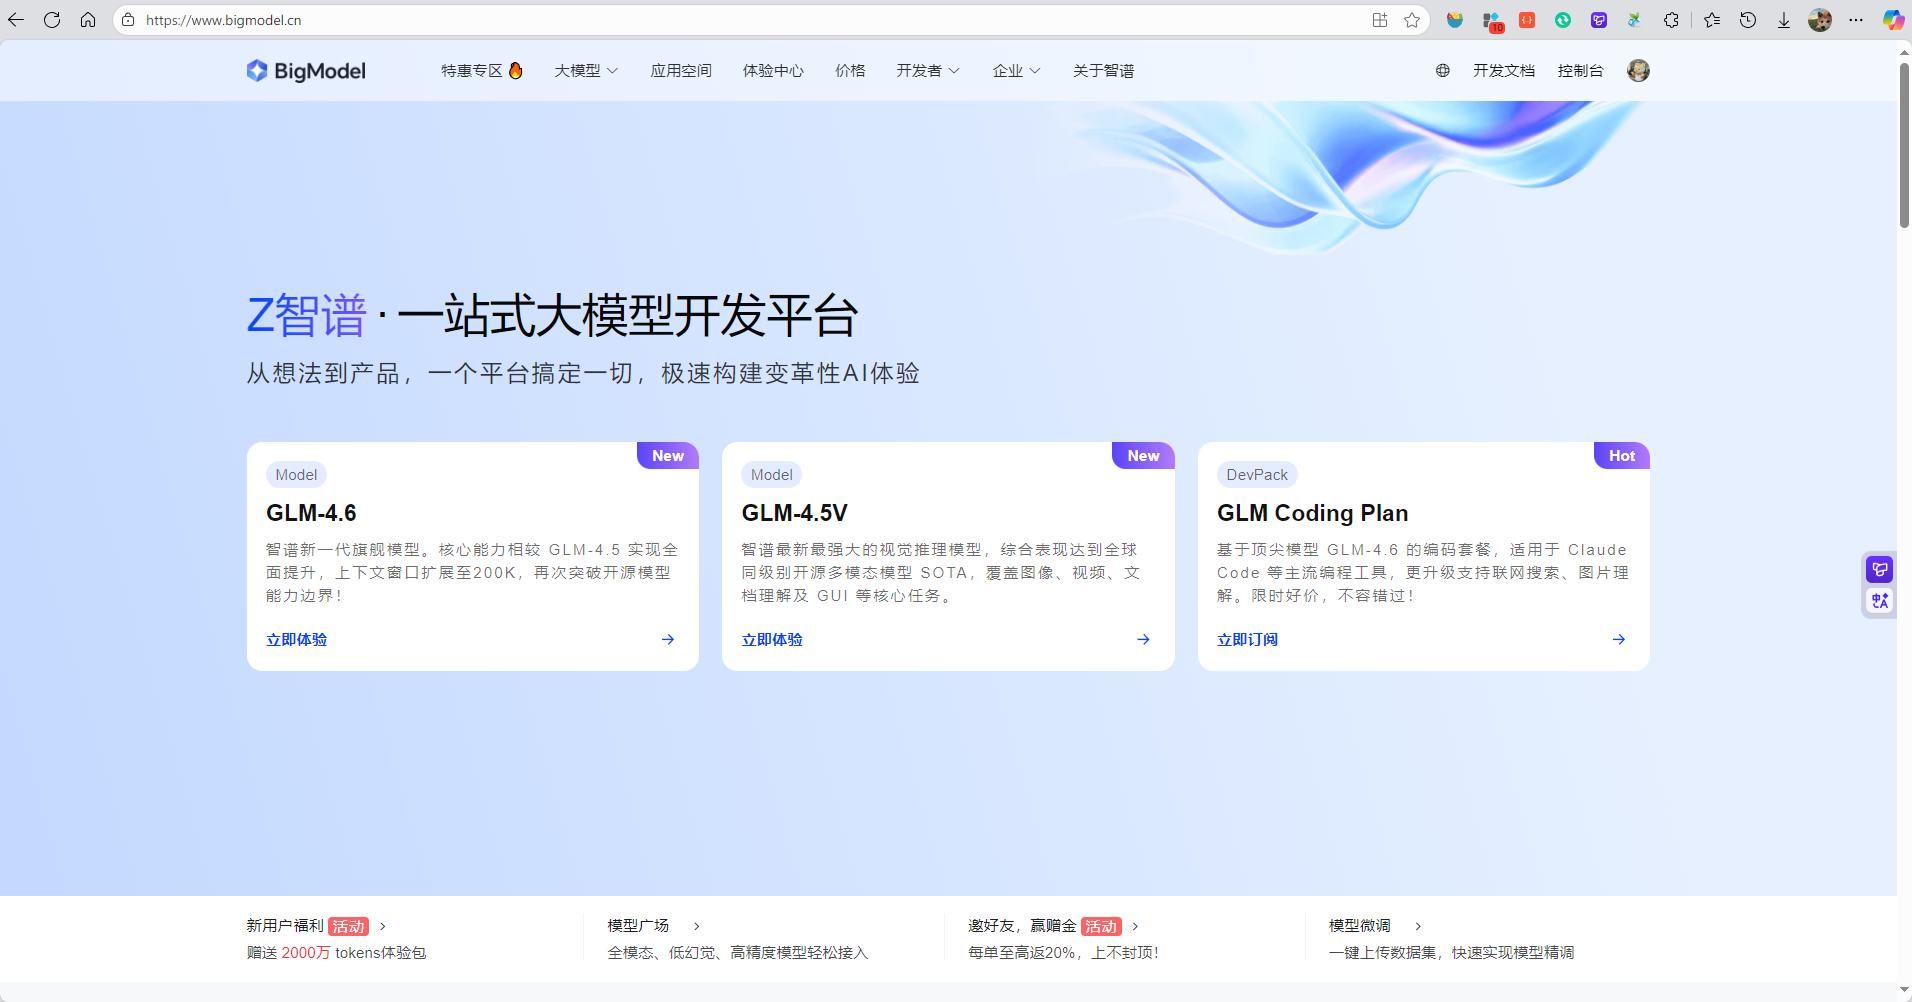
Task: Expand the 开发者 dropdown menu
Action: [x=927, y=70]
